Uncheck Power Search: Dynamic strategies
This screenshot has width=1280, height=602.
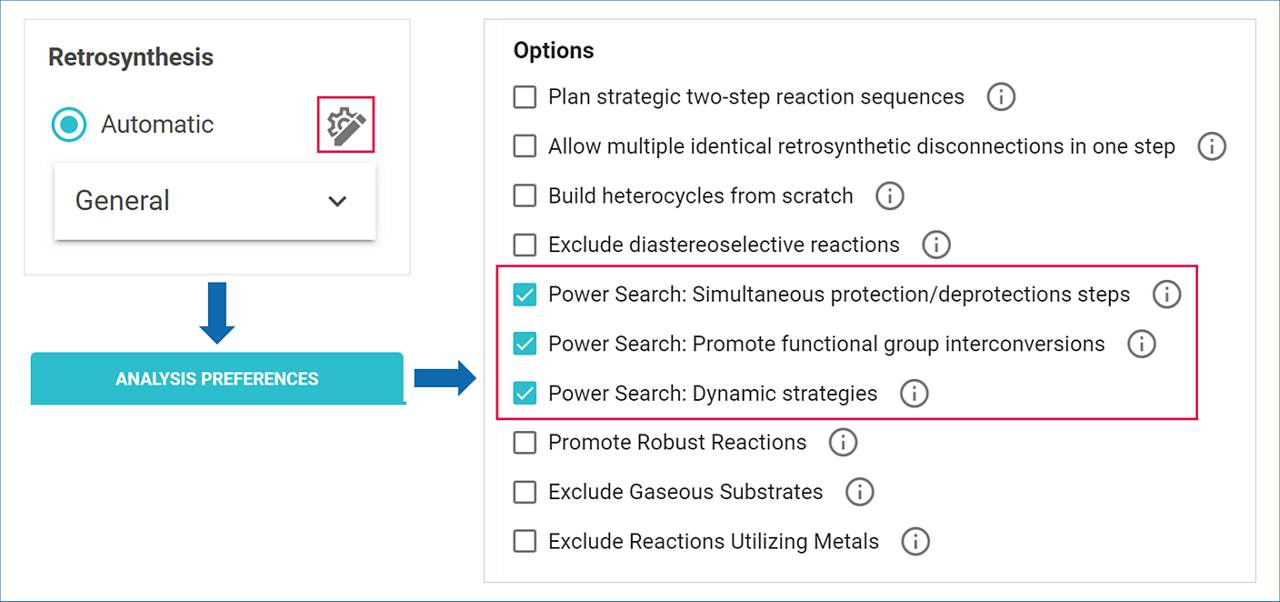tap(525, 393)
